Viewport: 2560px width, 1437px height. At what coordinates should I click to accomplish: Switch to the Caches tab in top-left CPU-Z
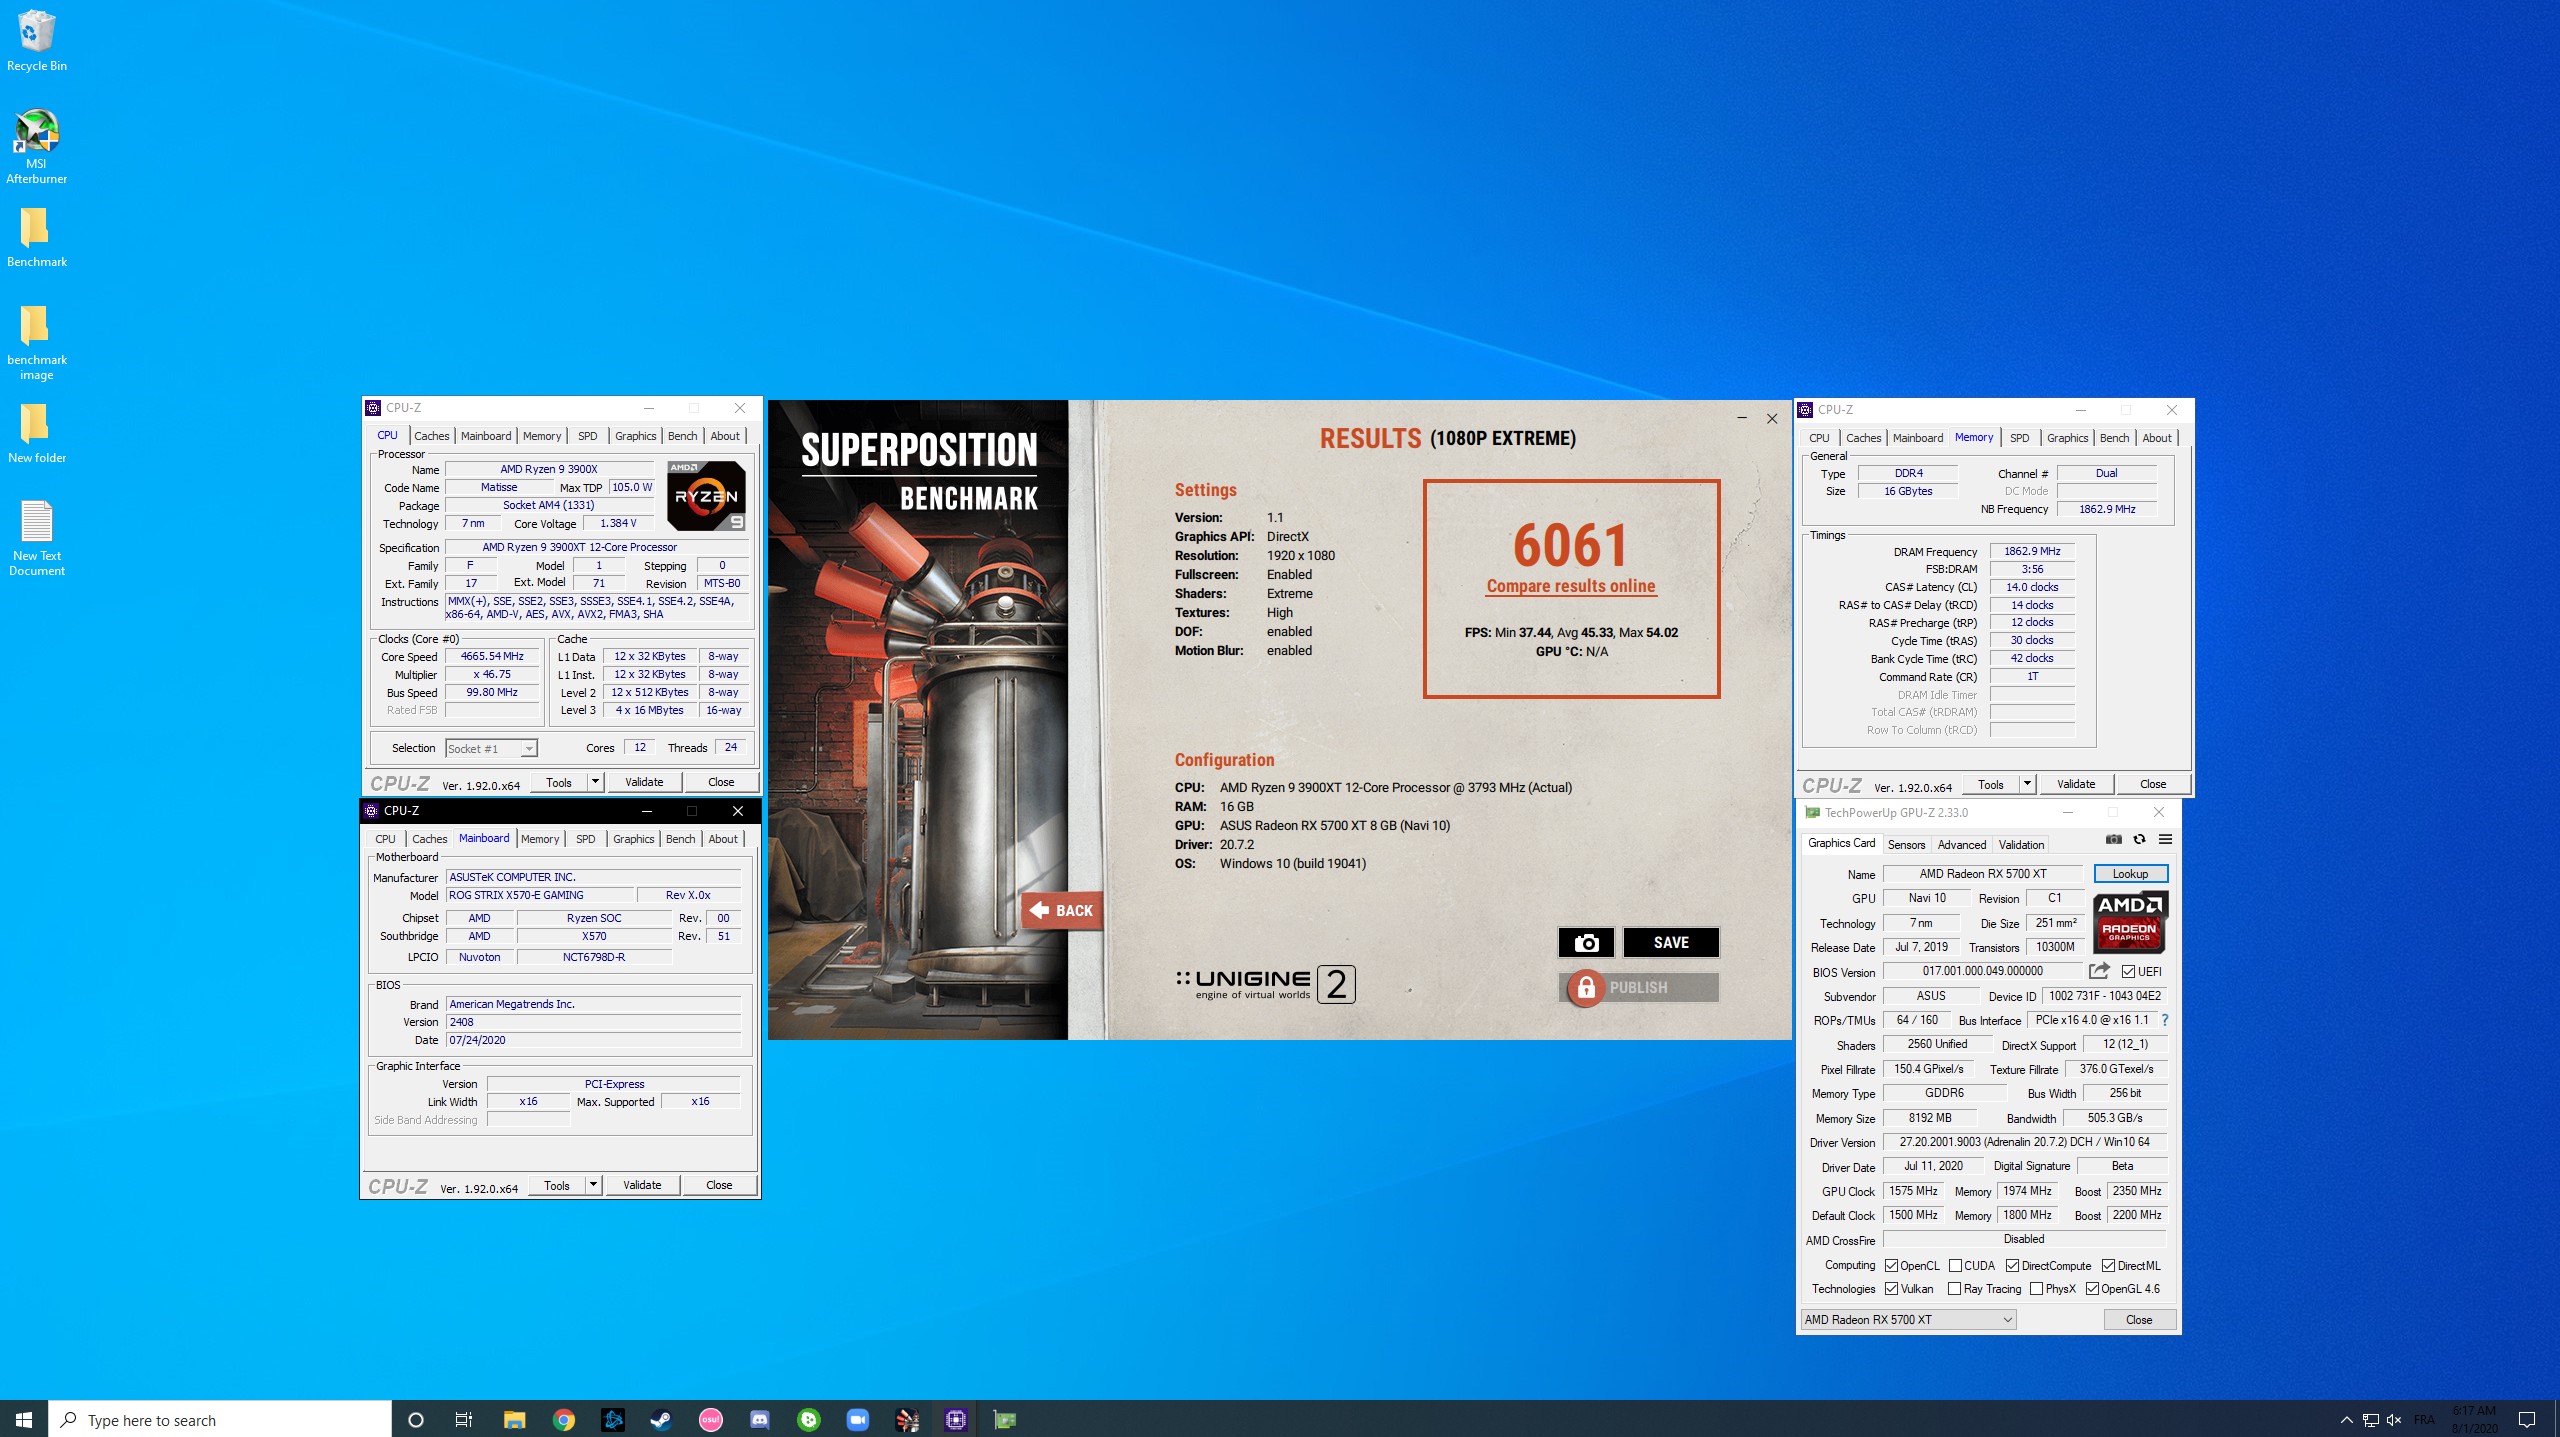432,436
